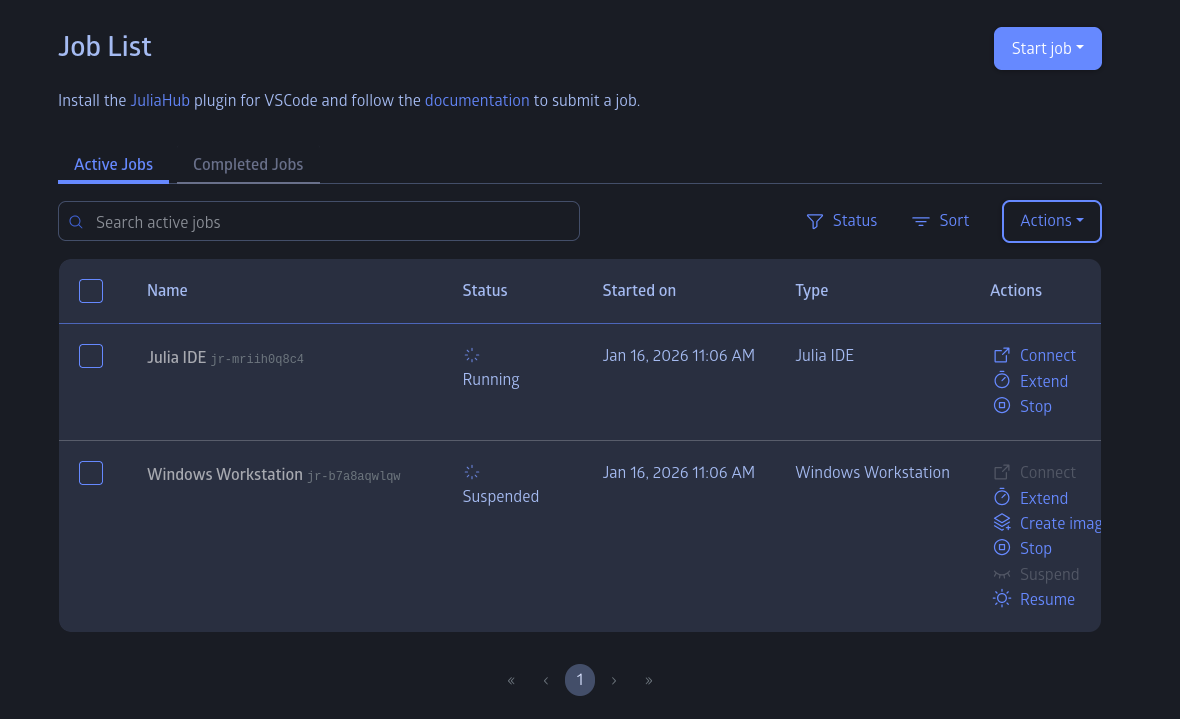The image size is (1180, 719).
Task: Open the Status filter funnel icon
Action: [815, 221]
